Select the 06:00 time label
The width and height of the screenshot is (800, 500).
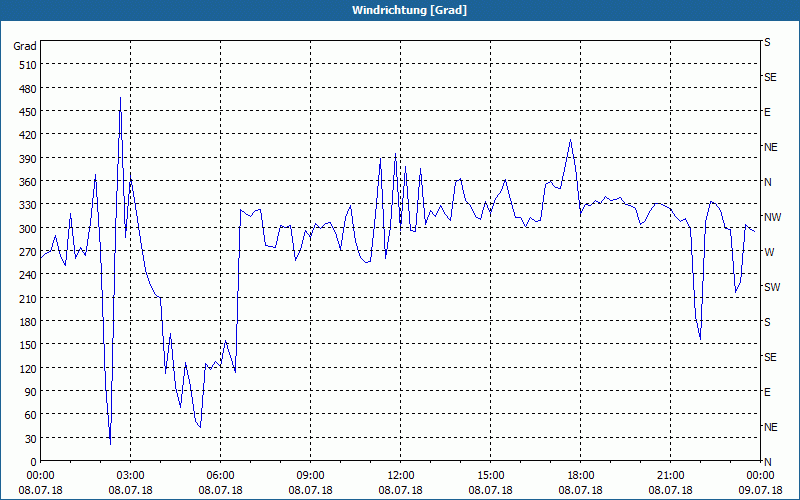click(x=220, y=476)
